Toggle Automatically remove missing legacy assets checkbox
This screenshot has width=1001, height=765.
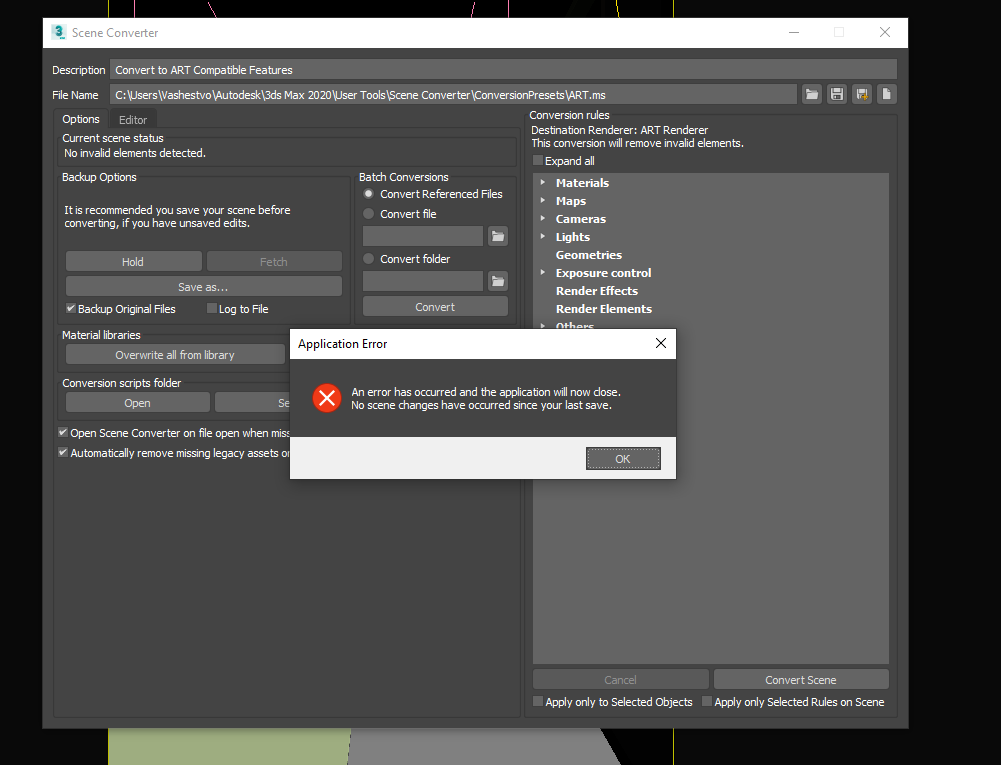63,452
